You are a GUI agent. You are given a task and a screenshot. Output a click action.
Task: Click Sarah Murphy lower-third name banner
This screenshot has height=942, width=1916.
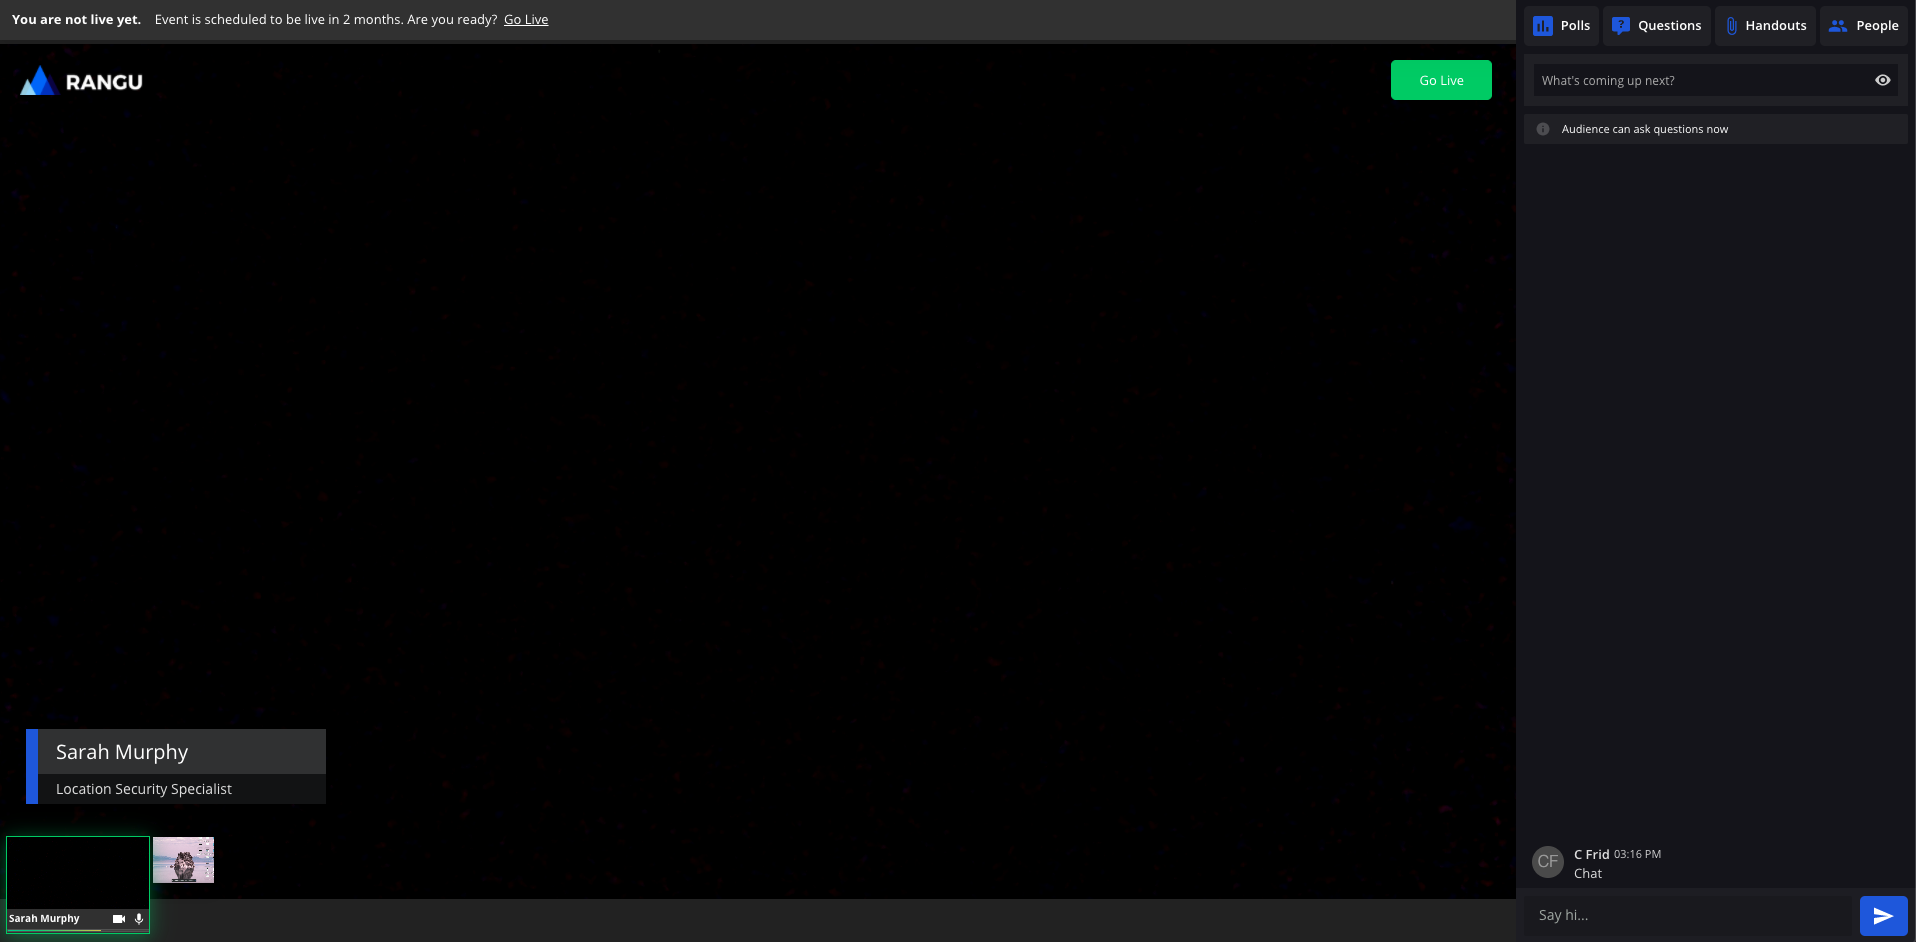(176, 752)
